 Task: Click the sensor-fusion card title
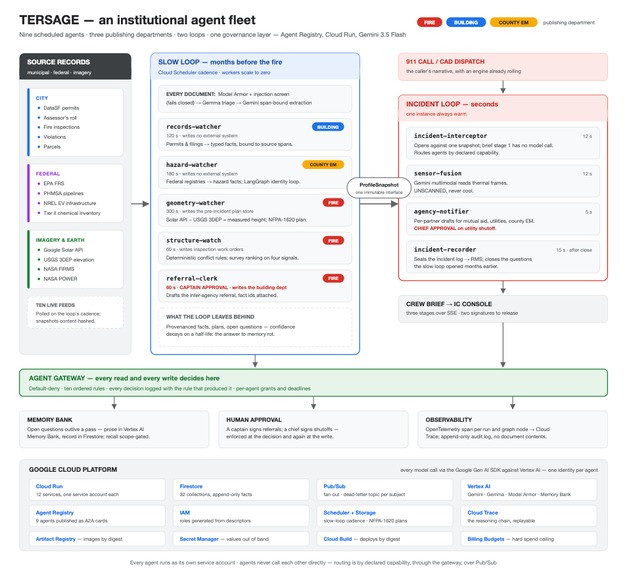(437, 174)
